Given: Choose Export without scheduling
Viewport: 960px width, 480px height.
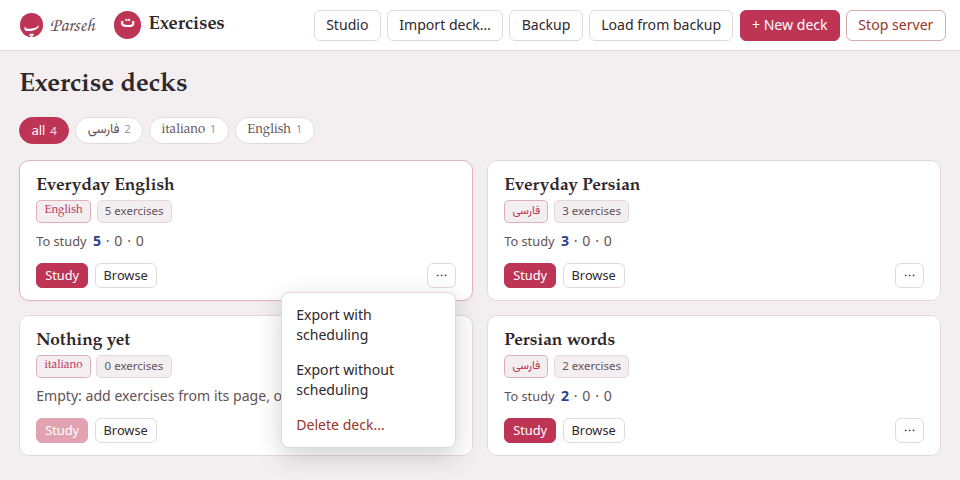Looking at the screenshot, I should pos(368,380).
